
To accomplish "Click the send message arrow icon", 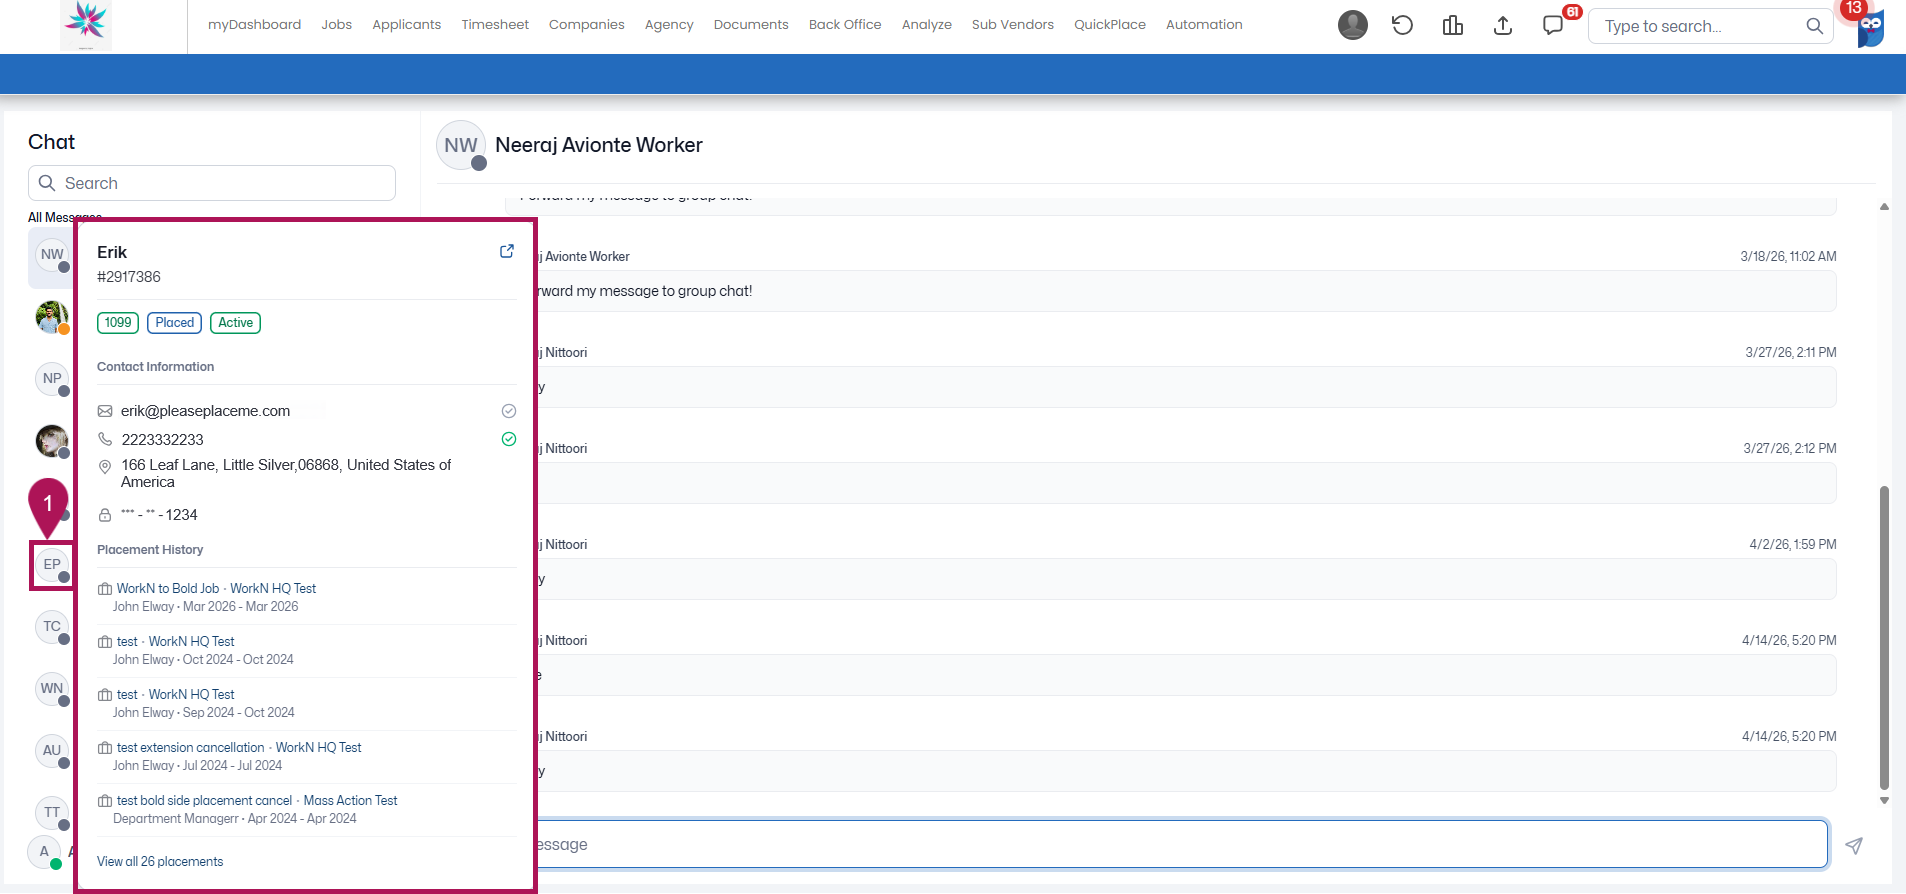I will pyautogui.click(x=1854, y=846).
